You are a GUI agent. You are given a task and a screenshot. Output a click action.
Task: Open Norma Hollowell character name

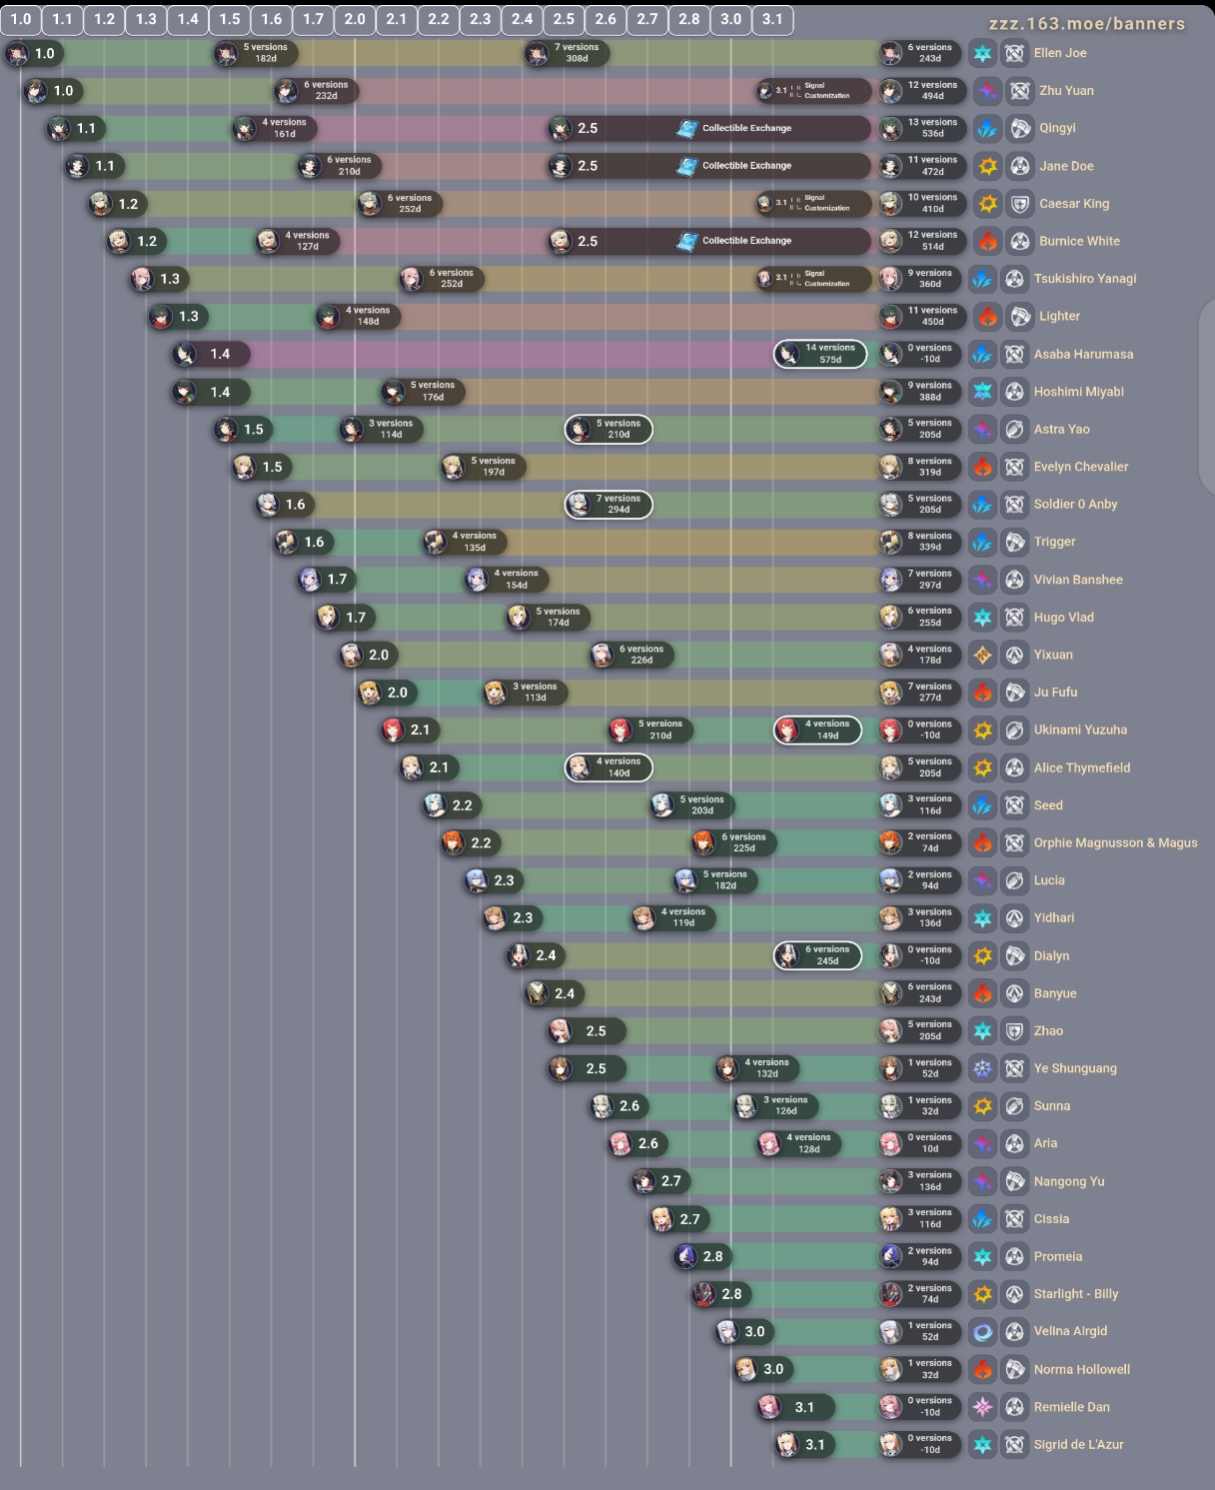[x=1082, y=1369]
